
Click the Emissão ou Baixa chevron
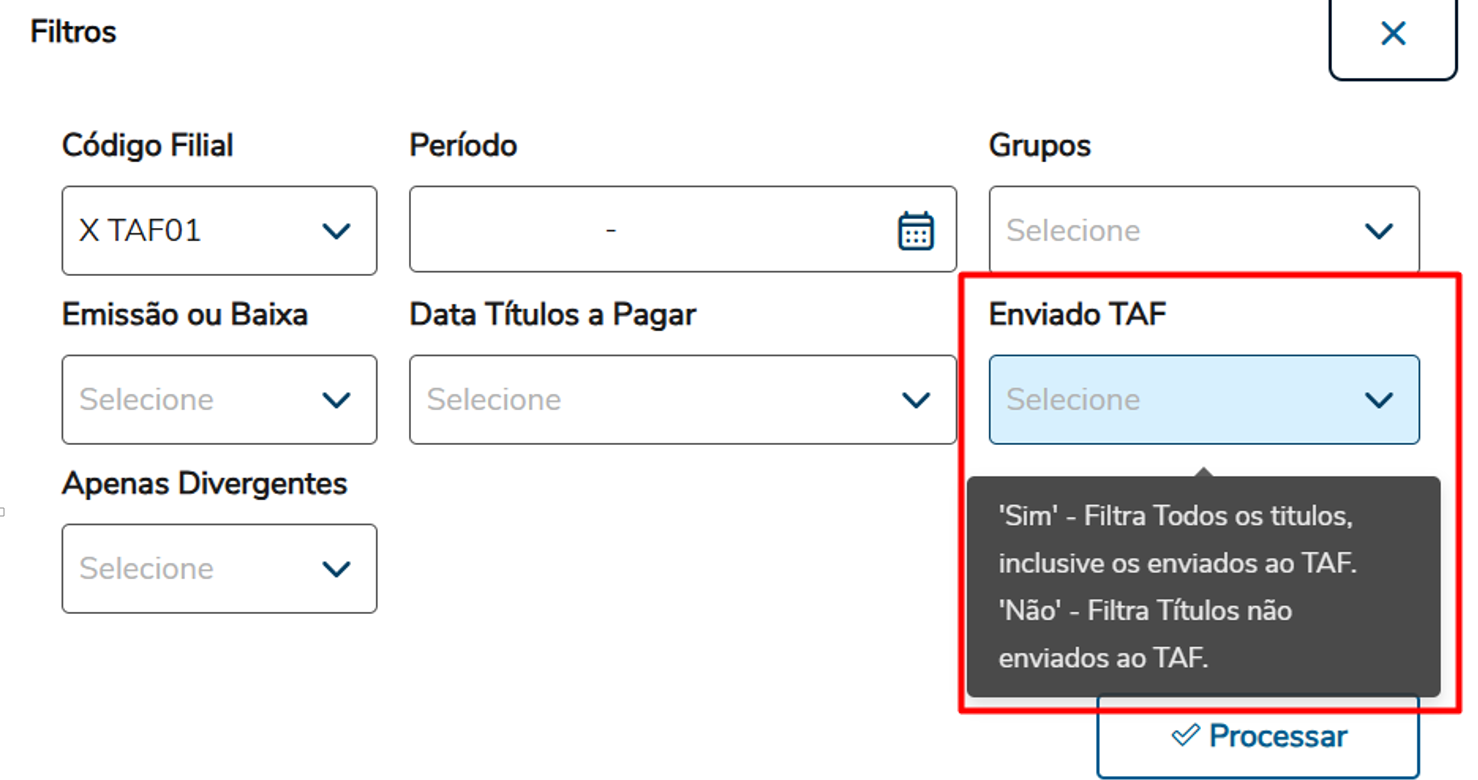336,400
